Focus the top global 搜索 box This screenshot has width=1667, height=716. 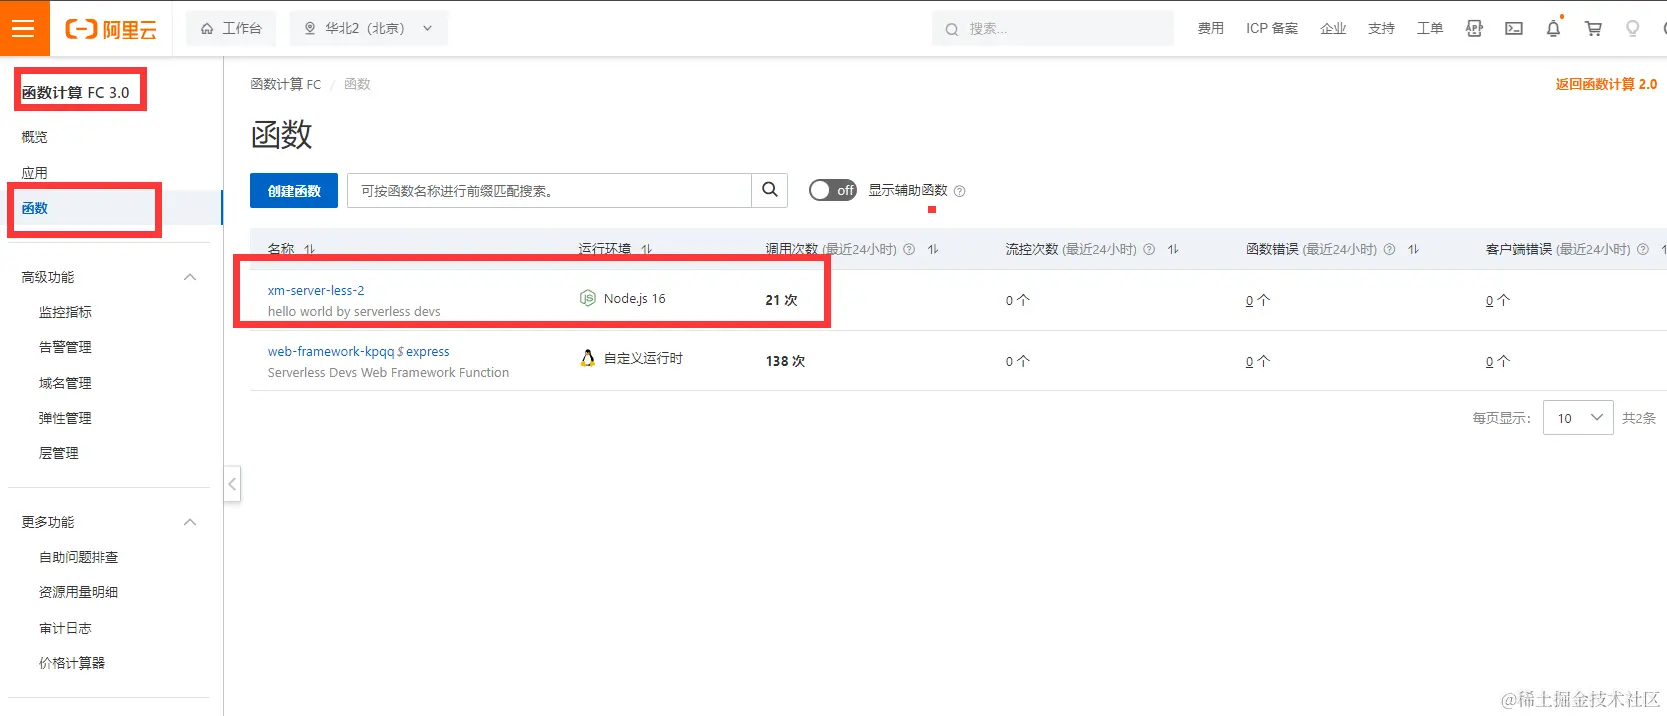[x=1053, y=28]
